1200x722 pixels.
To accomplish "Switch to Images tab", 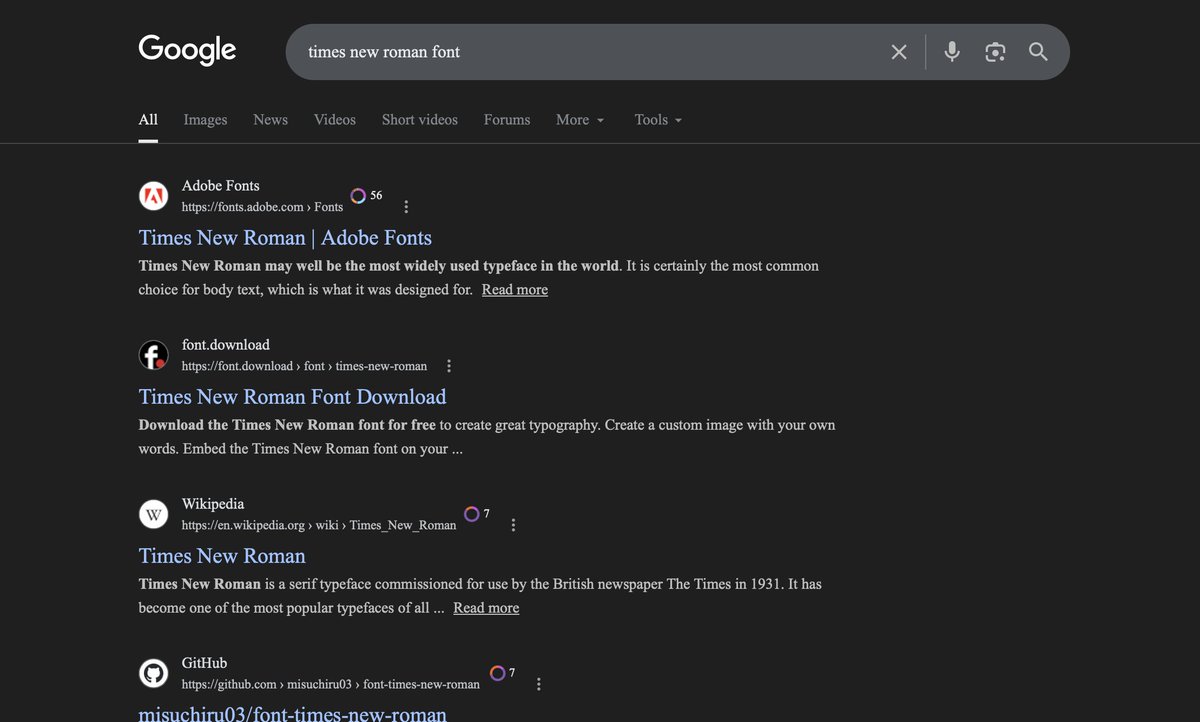I will 205,120.
